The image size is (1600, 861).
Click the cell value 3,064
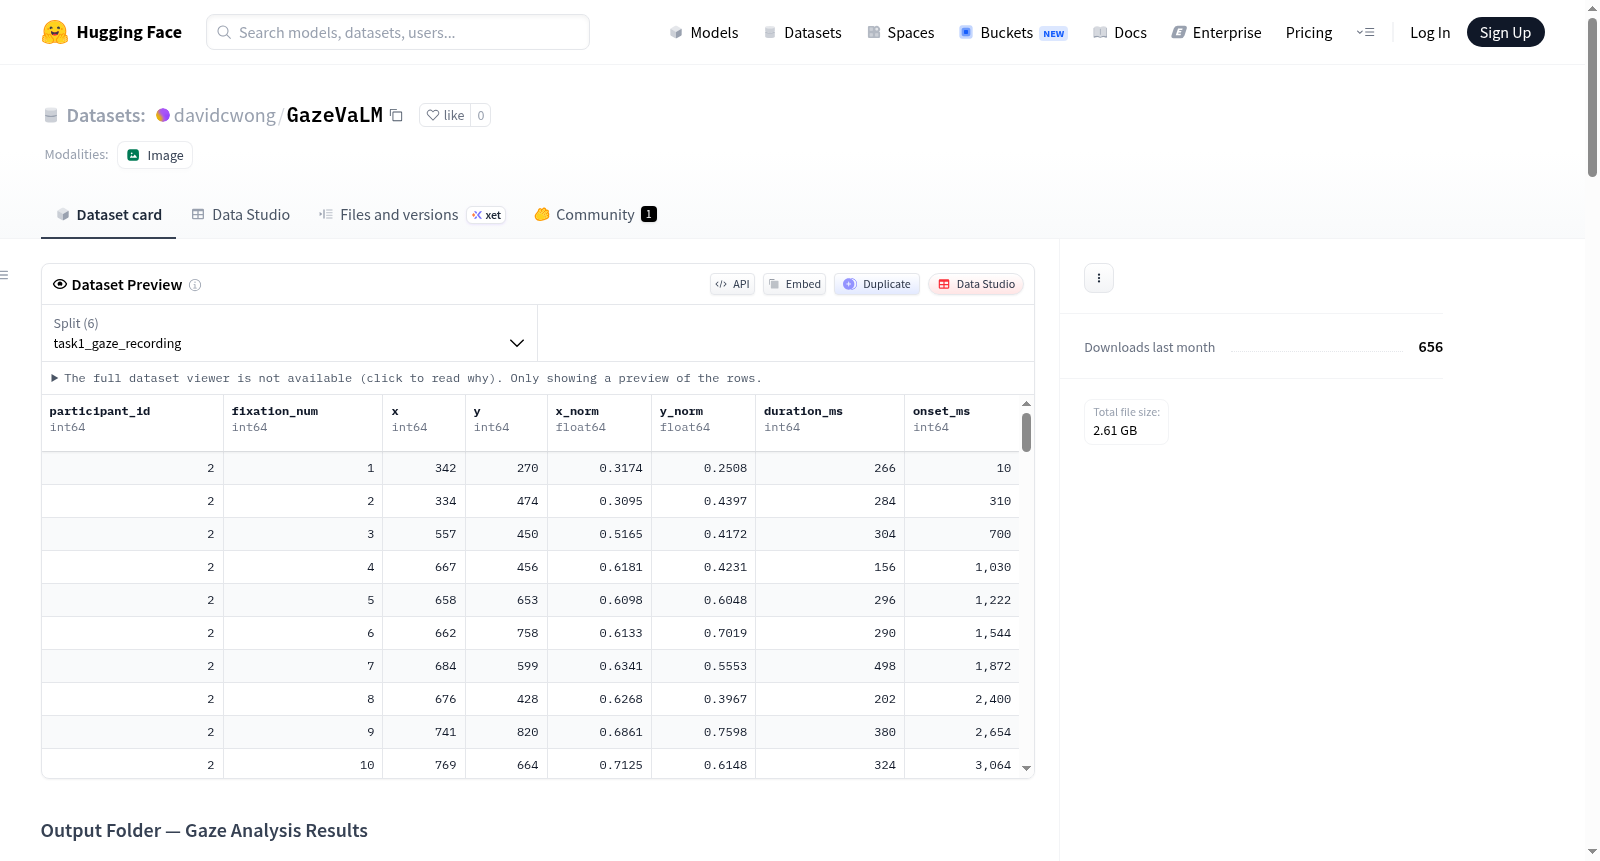993,765
